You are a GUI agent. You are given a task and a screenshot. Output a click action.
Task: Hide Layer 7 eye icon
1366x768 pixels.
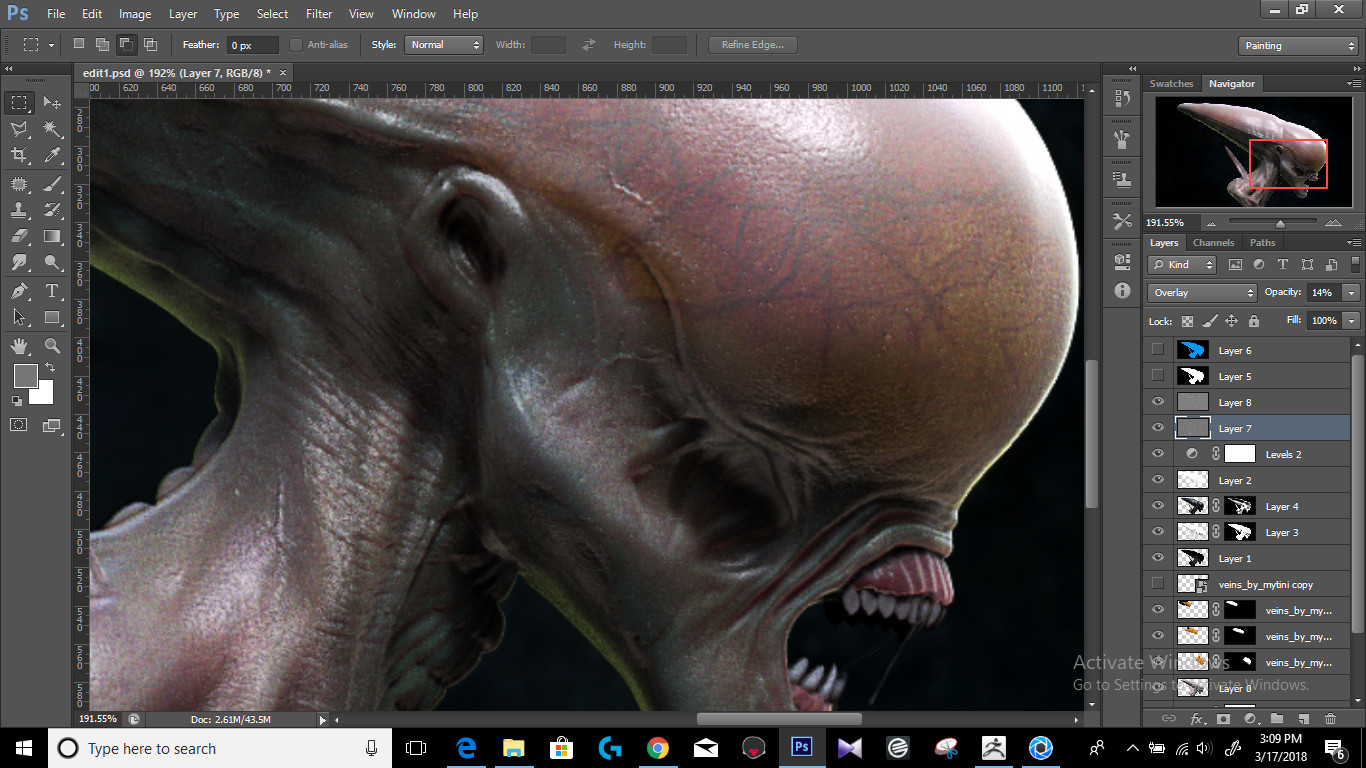(1158, 428)
